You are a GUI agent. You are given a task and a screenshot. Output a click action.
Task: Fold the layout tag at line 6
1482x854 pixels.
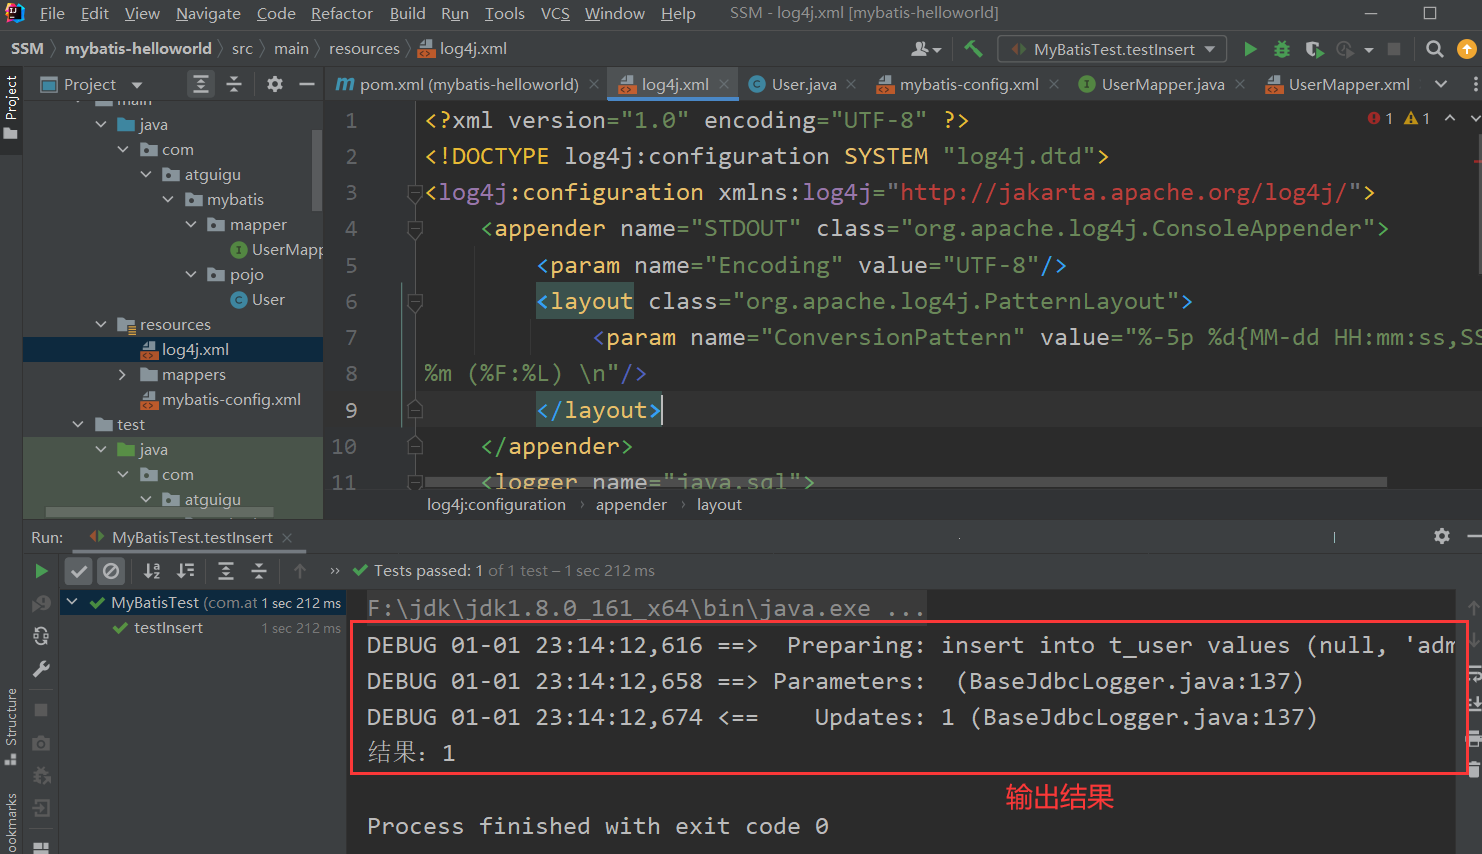415,301
